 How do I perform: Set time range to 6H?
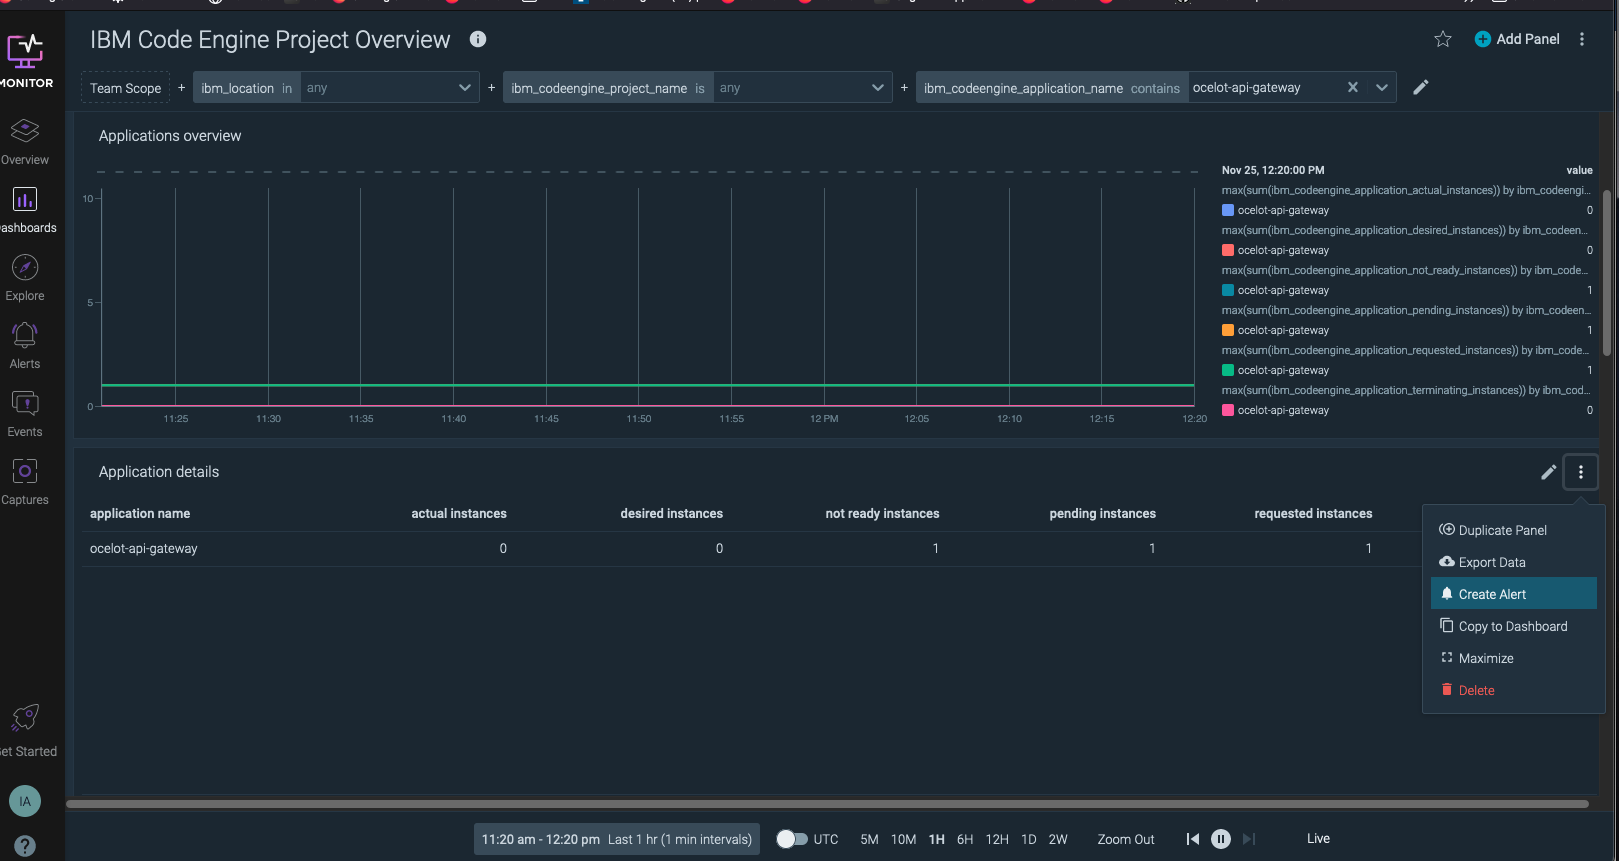pyautogui.click(x=965, y=839)
